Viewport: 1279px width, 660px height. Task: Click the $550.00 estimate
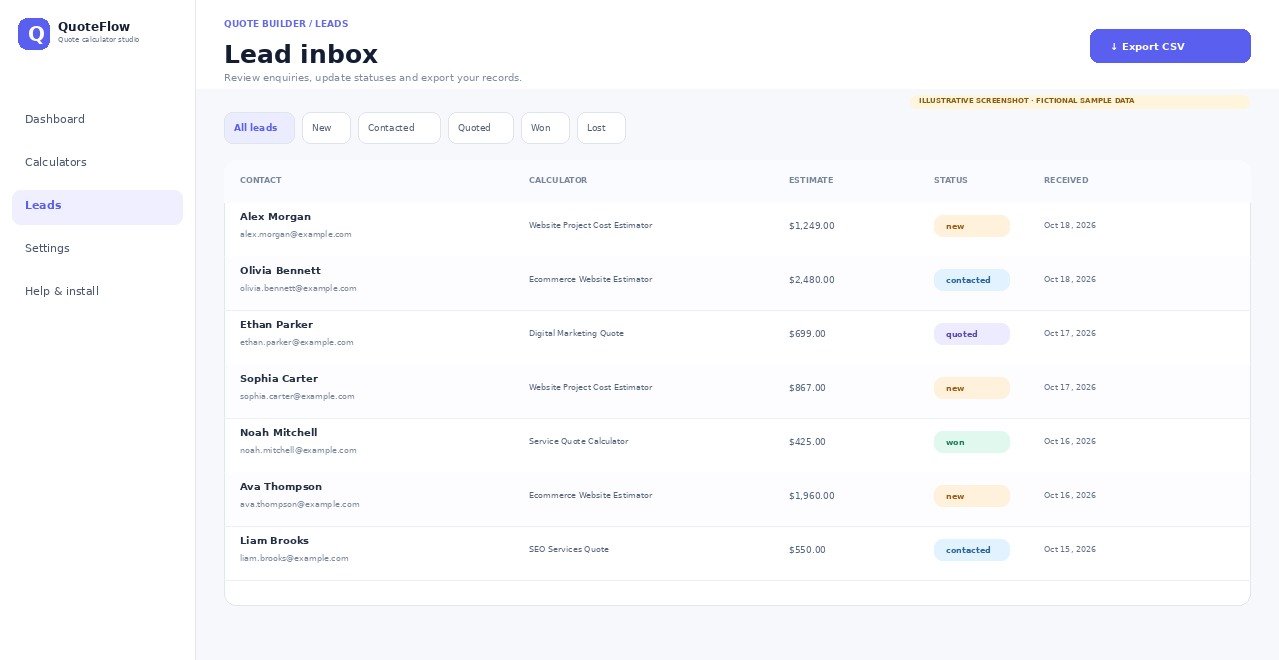807,550
